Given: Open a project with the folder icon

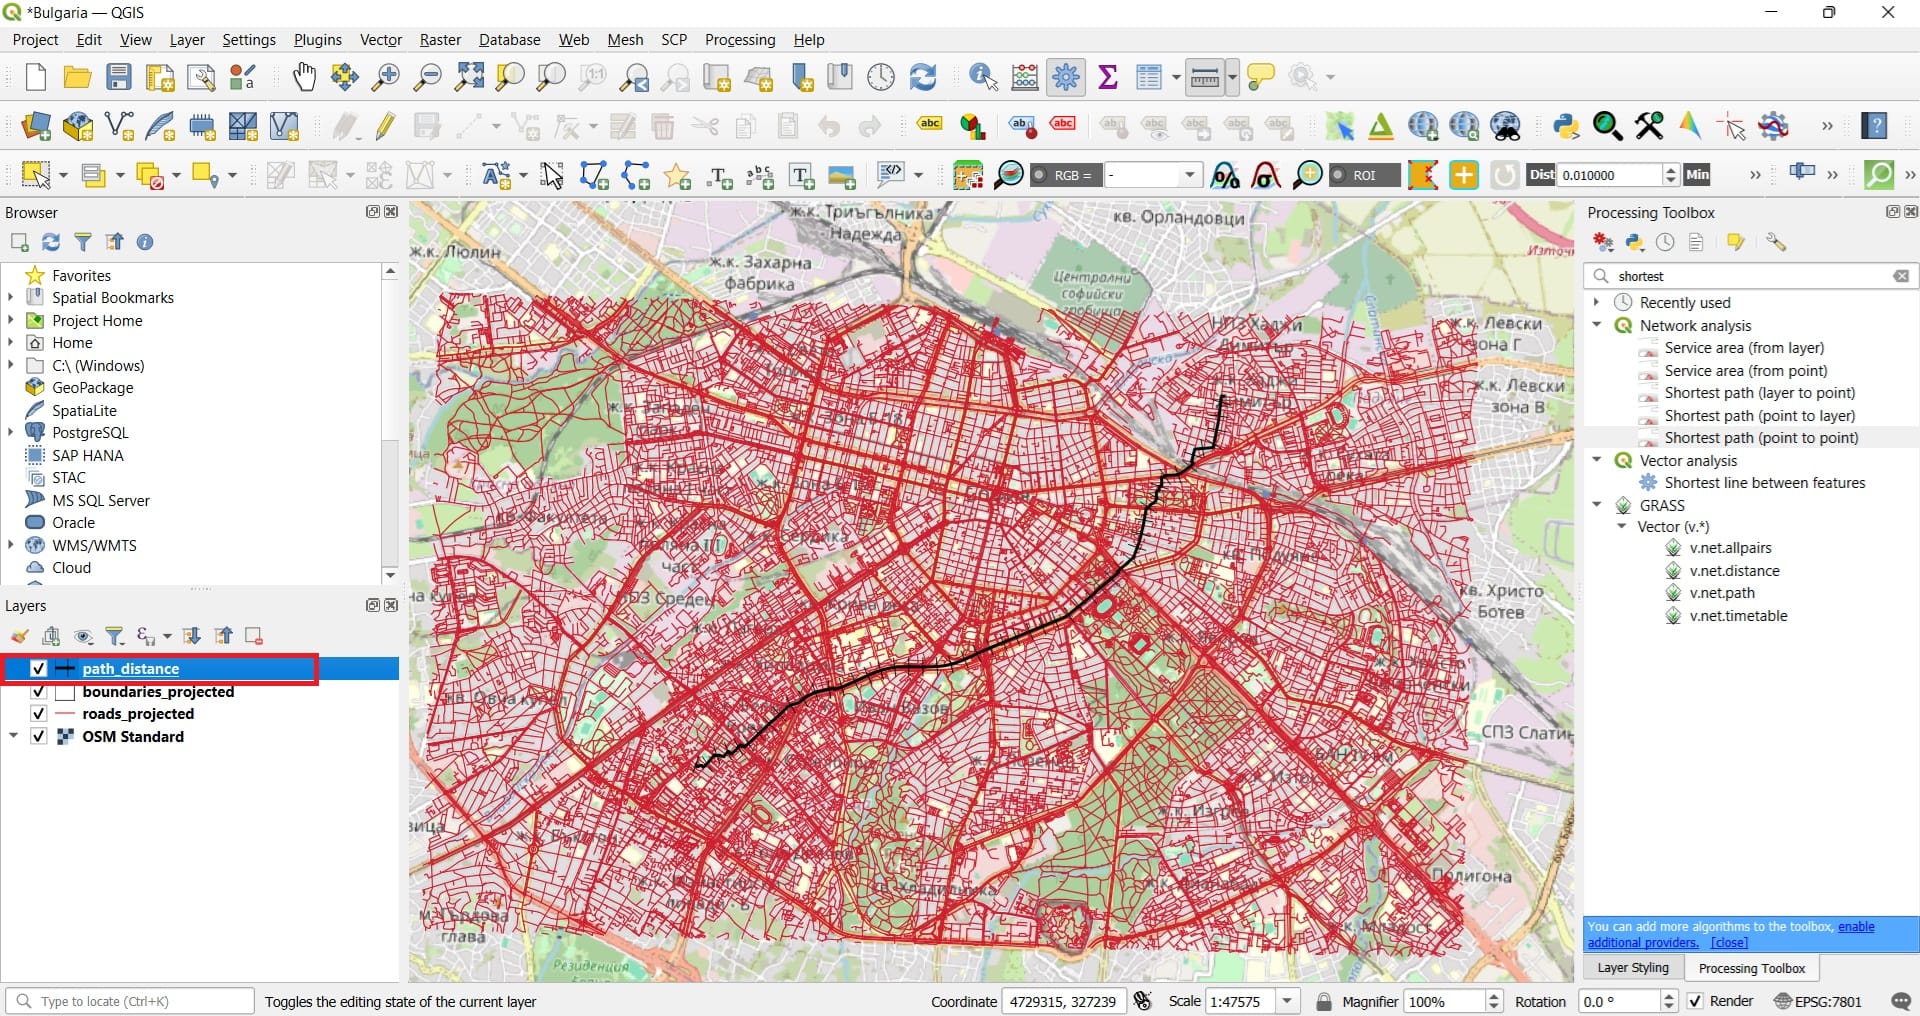Looking at the screenshot, I should (77, 77).
